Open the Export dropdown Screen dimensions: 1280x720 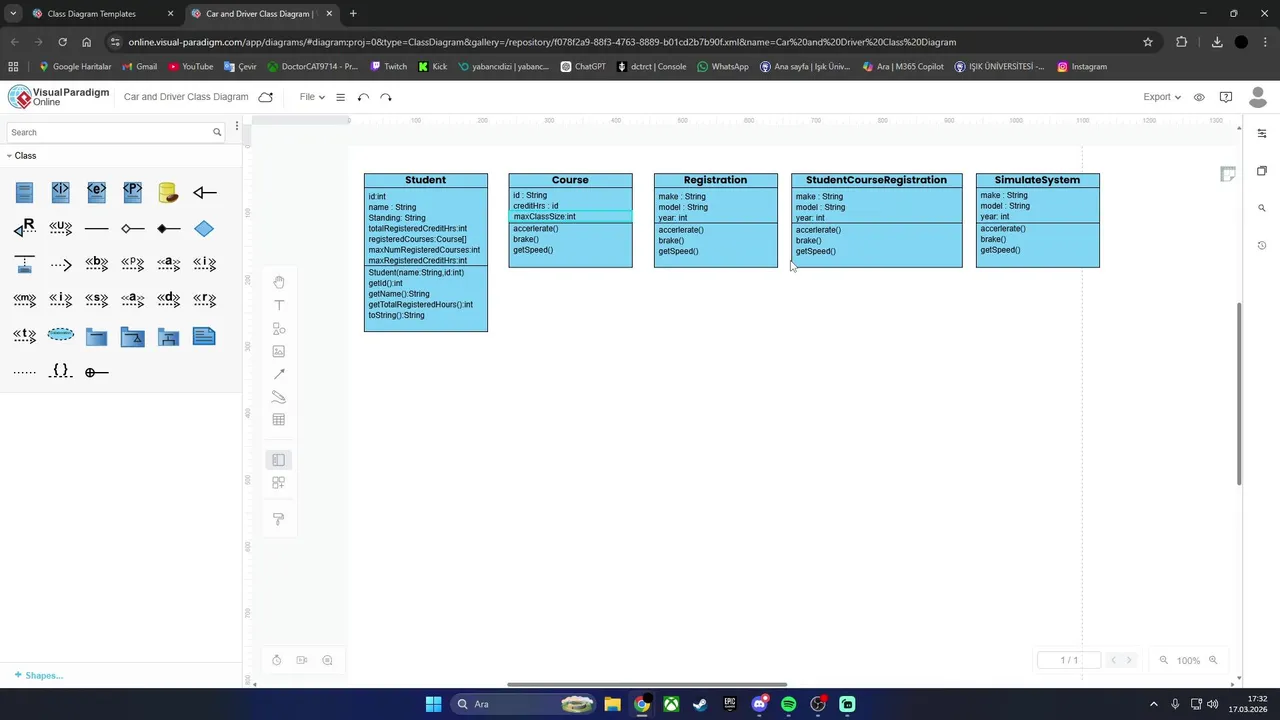pyautogui.click(x=1162, y=97)
